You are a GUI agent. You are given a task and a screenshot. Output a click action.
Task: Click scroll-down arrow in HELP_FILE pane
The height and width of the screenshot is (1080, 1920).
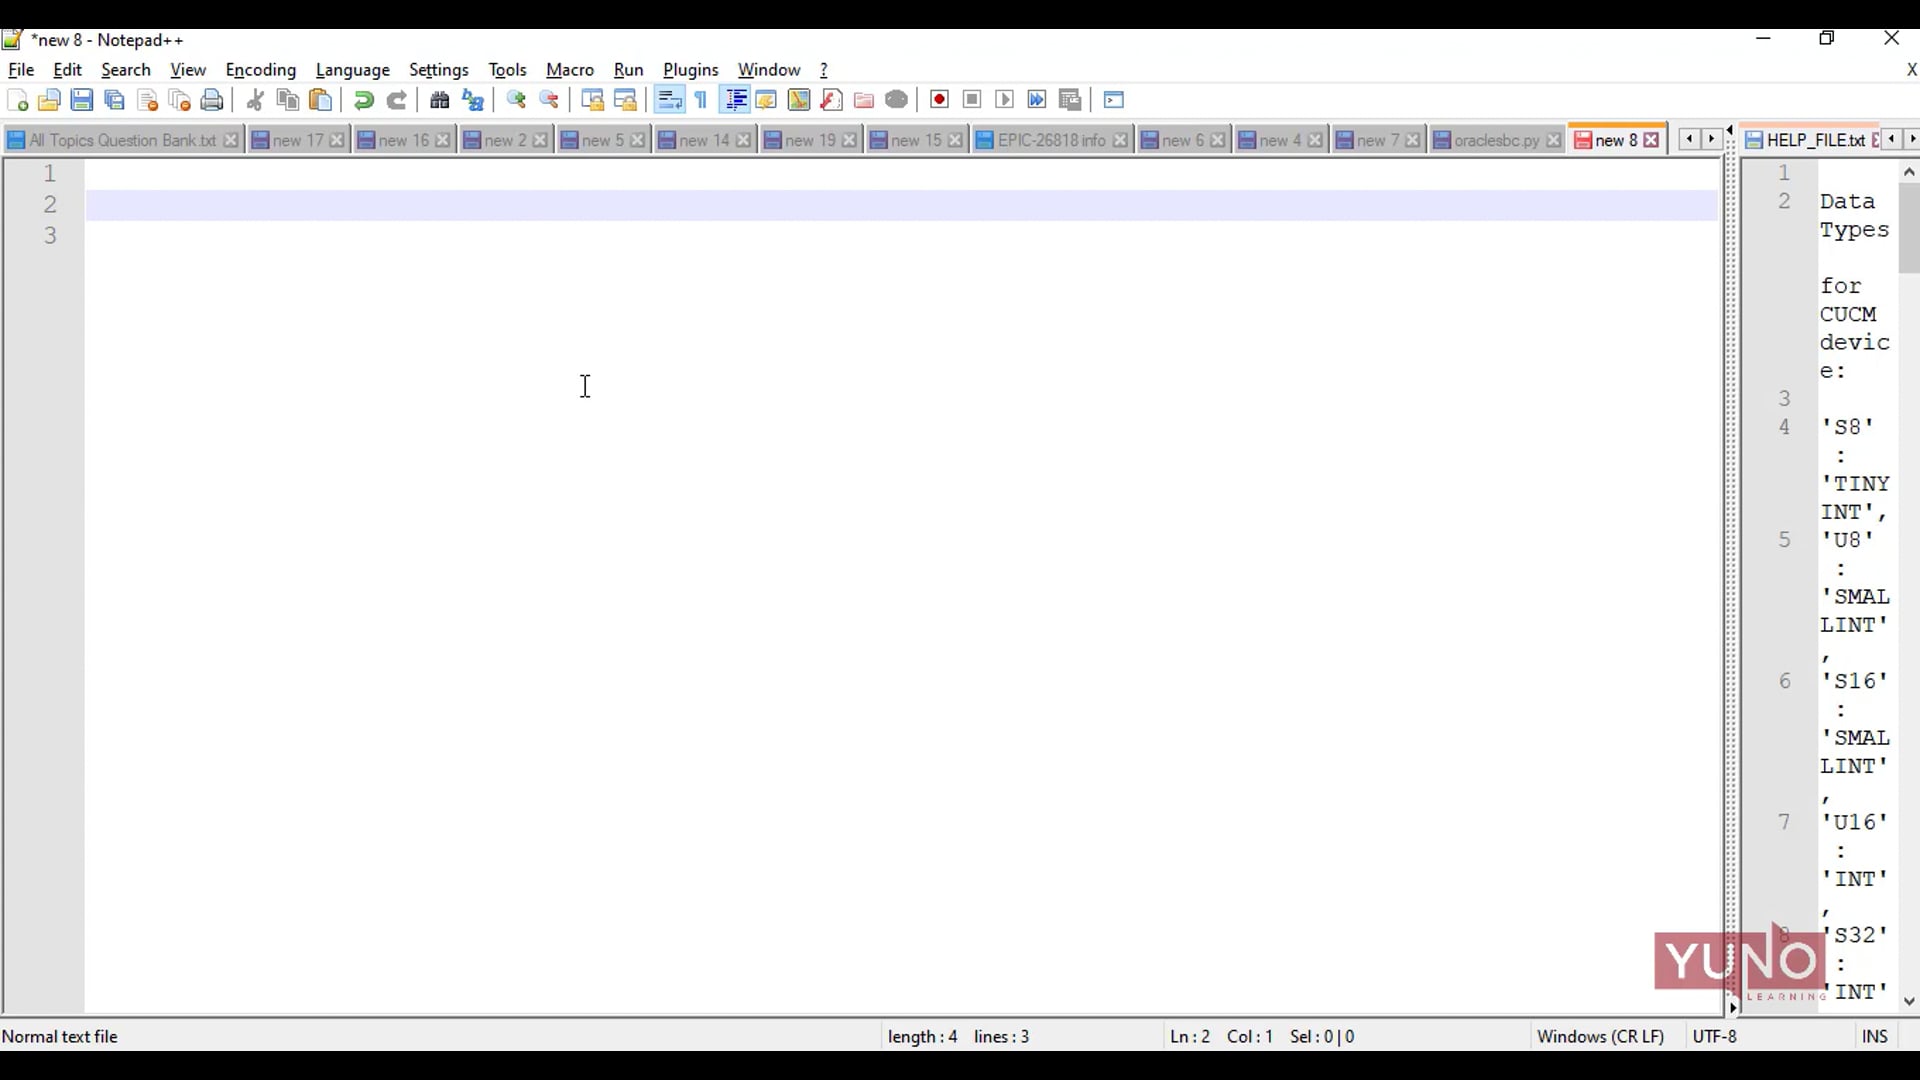click(1909, 1001)
